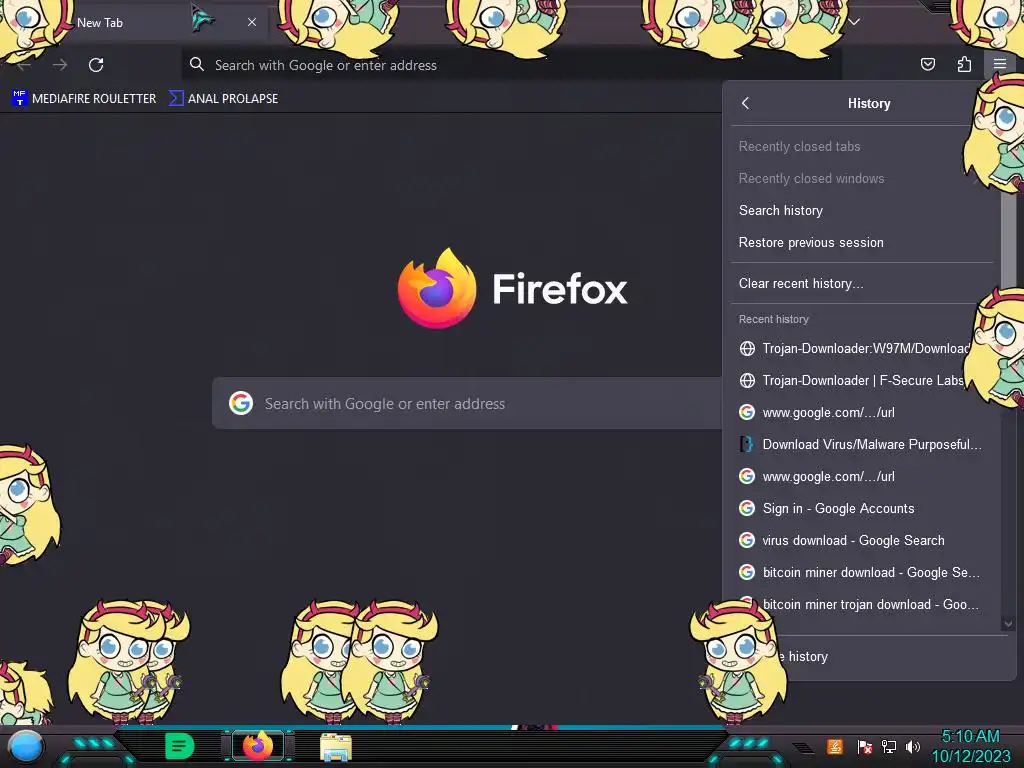Click the forward navigation arrow
This screenshot has height=768, width=1024.
(x=60, y=65)
